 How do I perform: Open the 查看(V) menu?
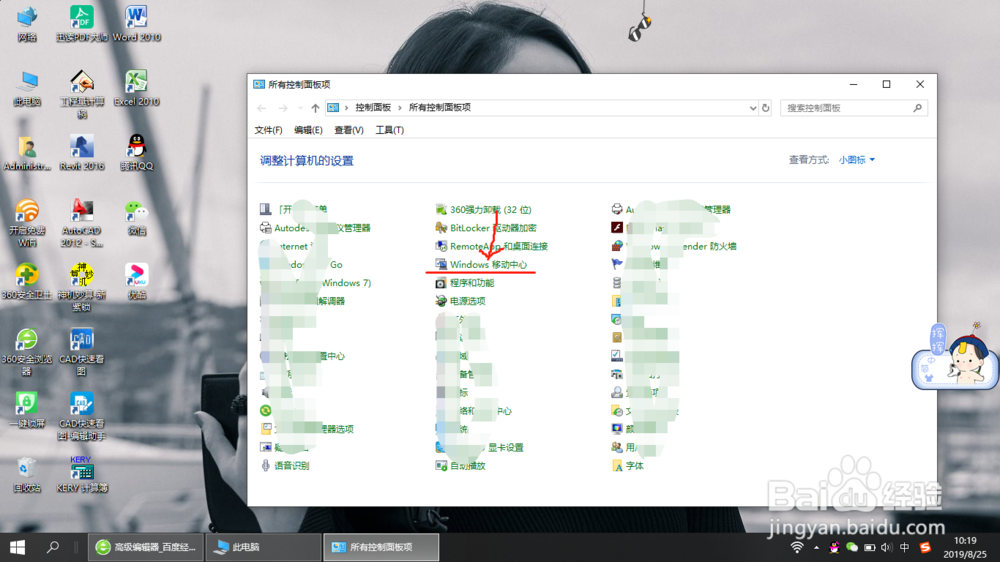349,130
